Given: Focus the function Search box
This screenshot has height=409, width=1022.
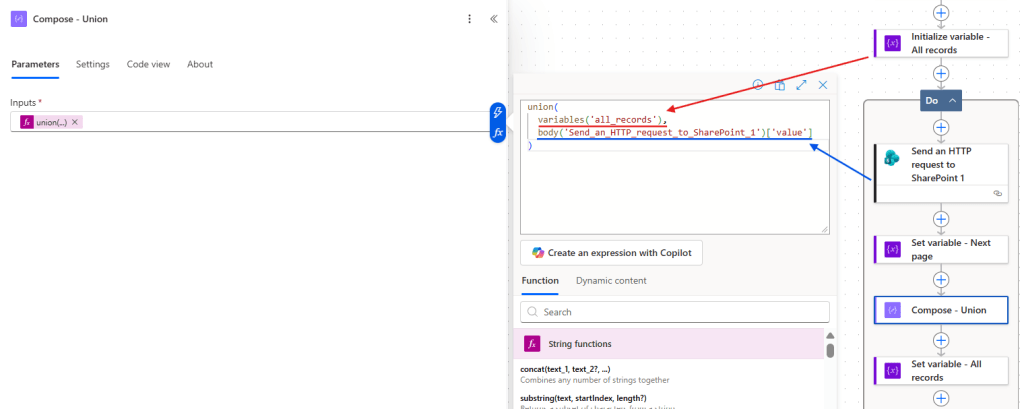Looking at the screenshot, I should [675, 312].
